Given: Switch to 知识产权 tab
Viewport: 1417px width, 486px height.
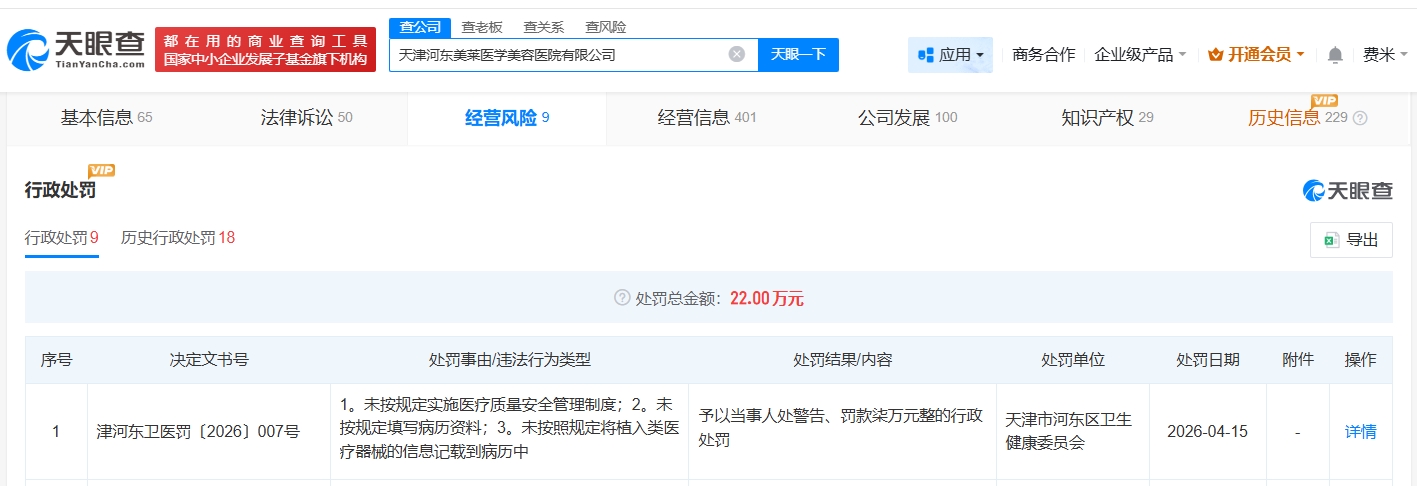Looking at the screenshot, I should click(1107, 118).
